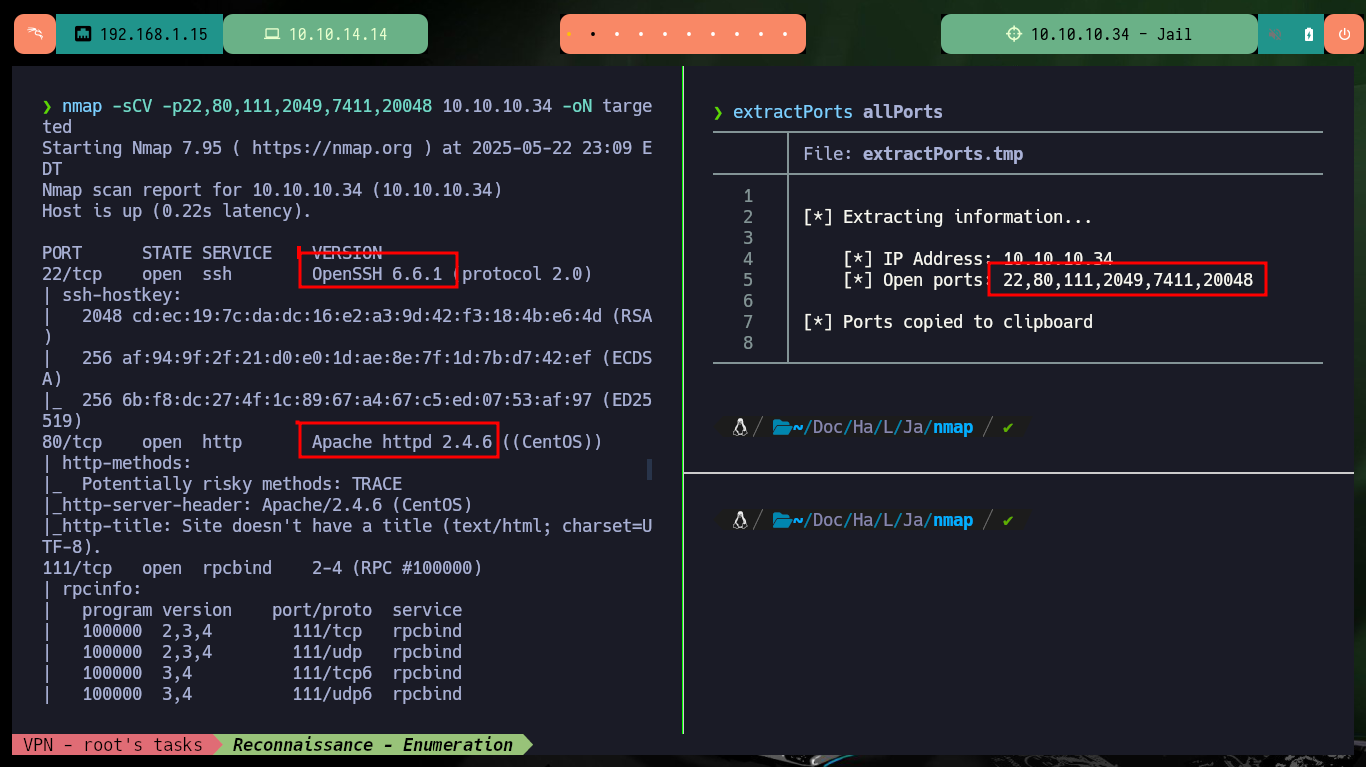Click the "111/tcp6" rpcbind row
1366x767 pixels.
272,673
